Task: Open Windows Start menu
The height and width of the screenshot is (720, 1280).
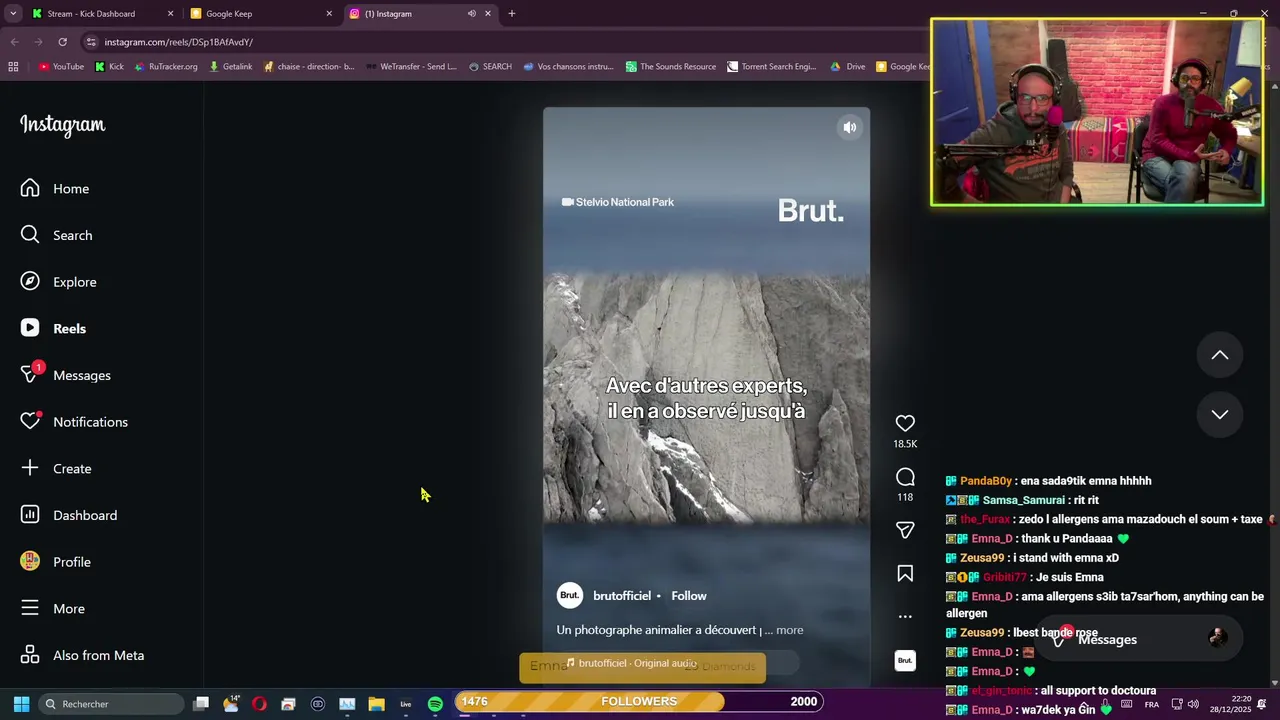Action: tap(21, 704)
